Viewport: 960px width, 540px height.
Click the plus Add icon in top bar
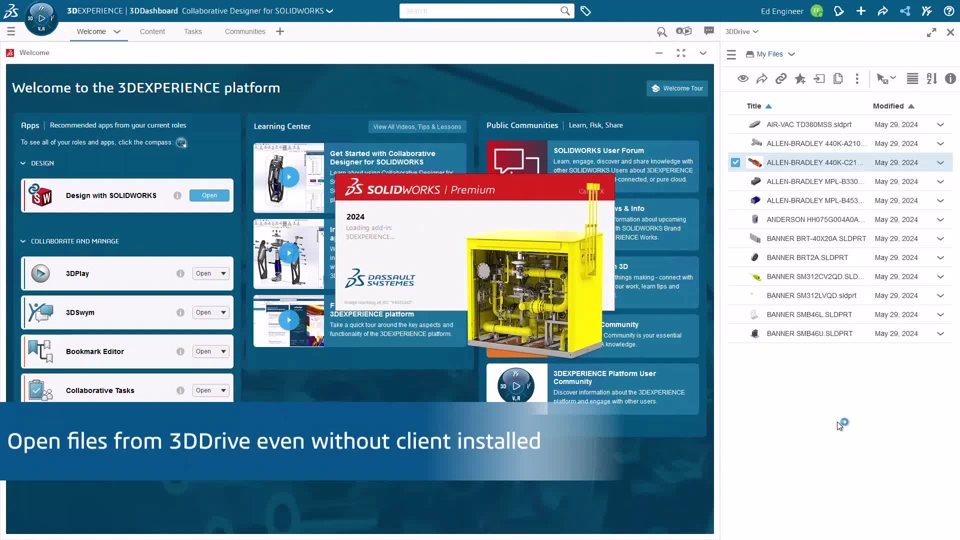click(861, 11)
